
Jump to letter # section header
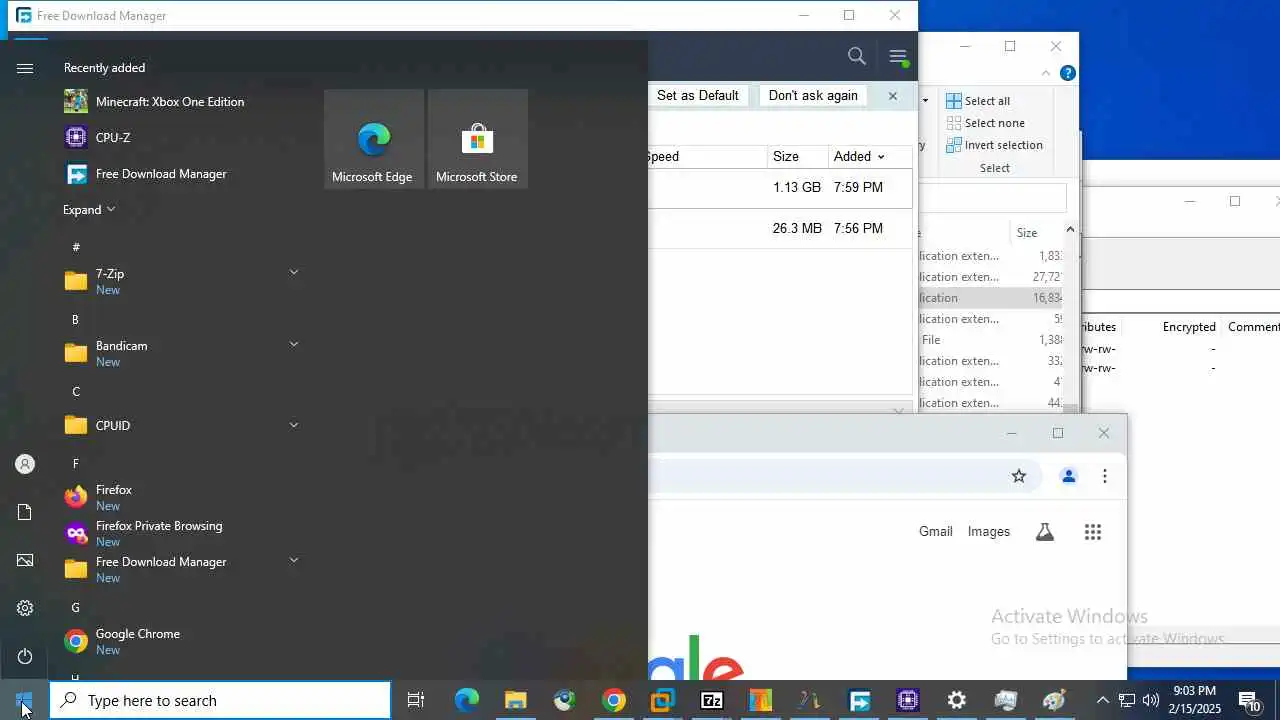pyautogui.click(x=76, y=247)
